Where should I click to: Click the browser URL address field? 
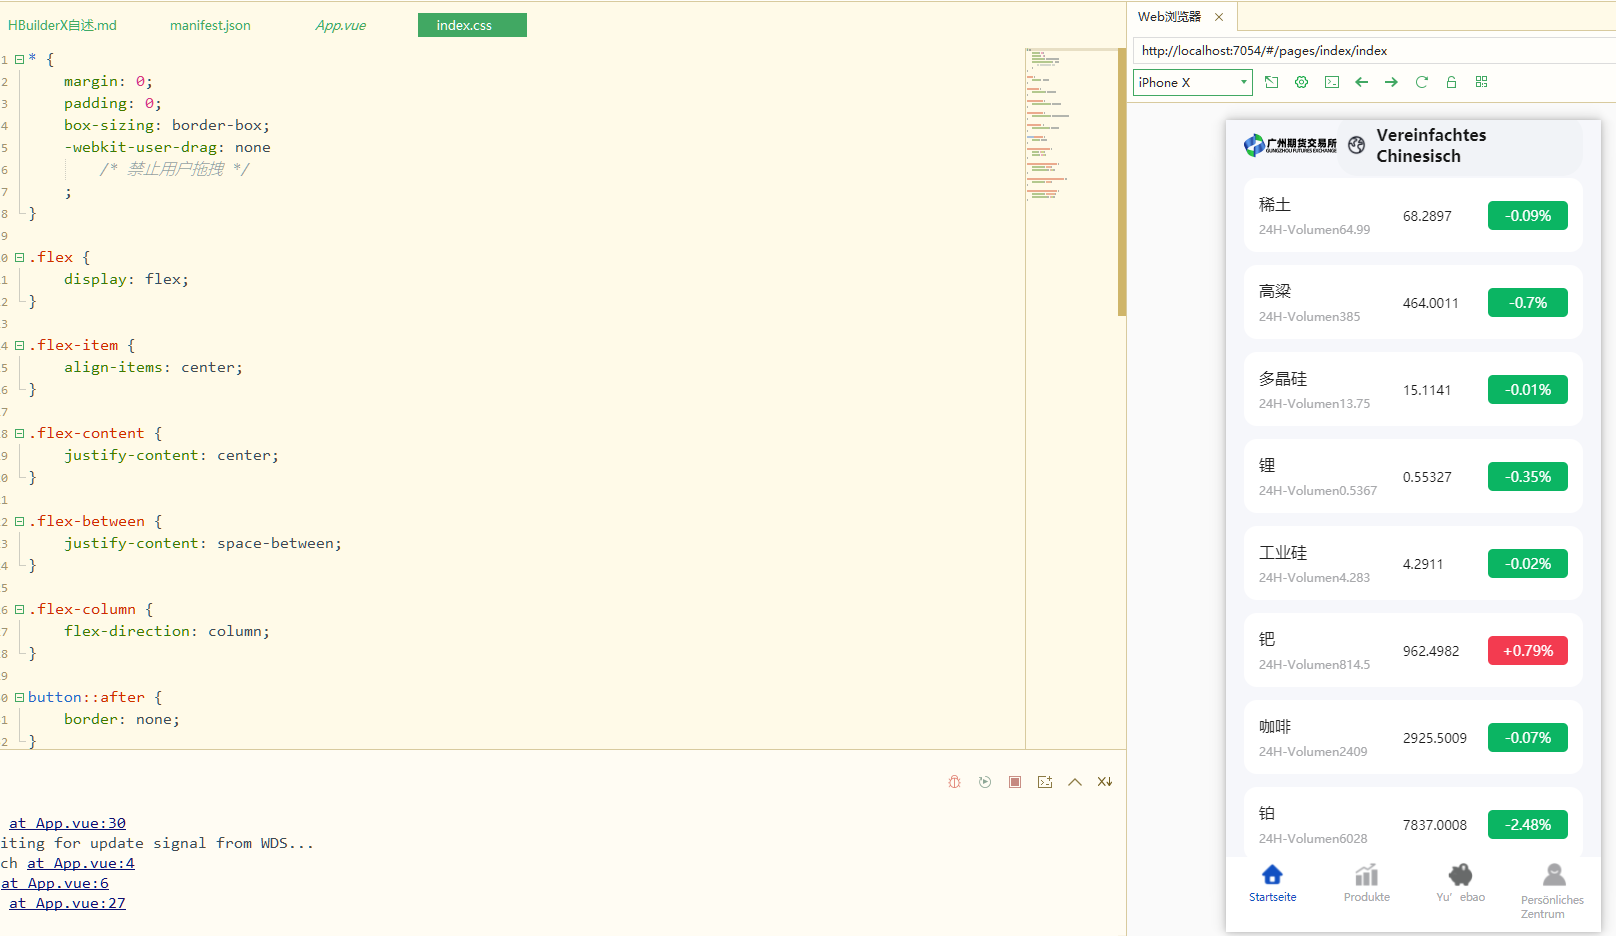tap(1370, 50)
